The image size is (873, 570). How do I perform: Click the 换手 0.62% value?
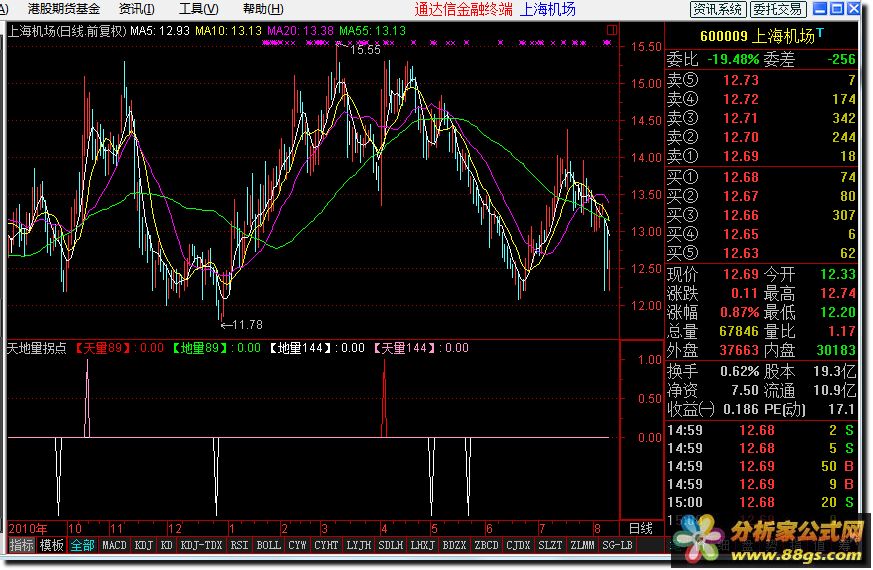[740, 371]
